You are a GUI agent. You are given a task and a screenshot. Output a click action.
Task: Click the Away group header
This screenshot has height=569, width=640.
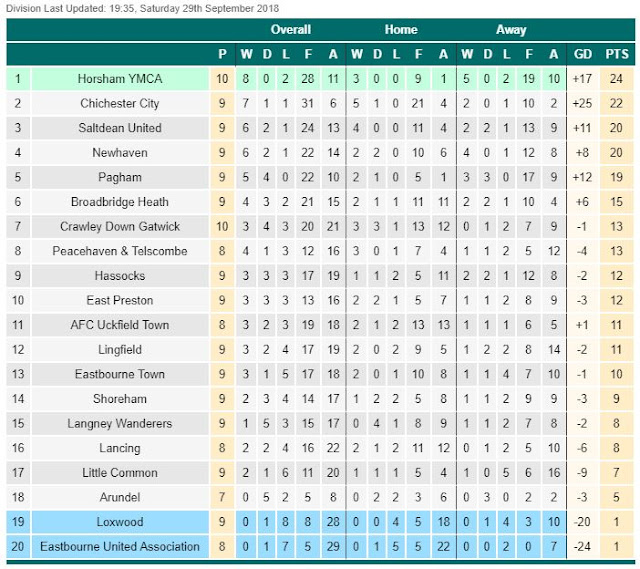pos(511,30)
